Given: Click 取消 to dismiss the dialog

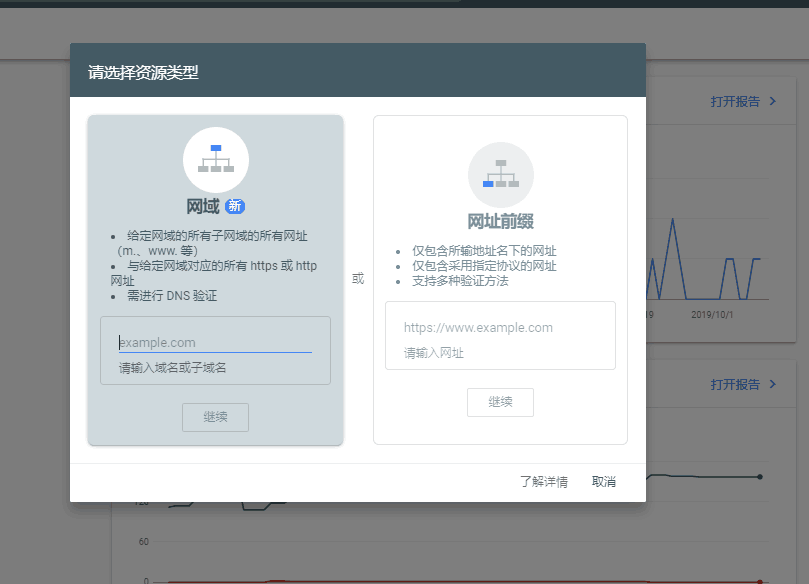Looking at the screenshot, I should (604, 481).
